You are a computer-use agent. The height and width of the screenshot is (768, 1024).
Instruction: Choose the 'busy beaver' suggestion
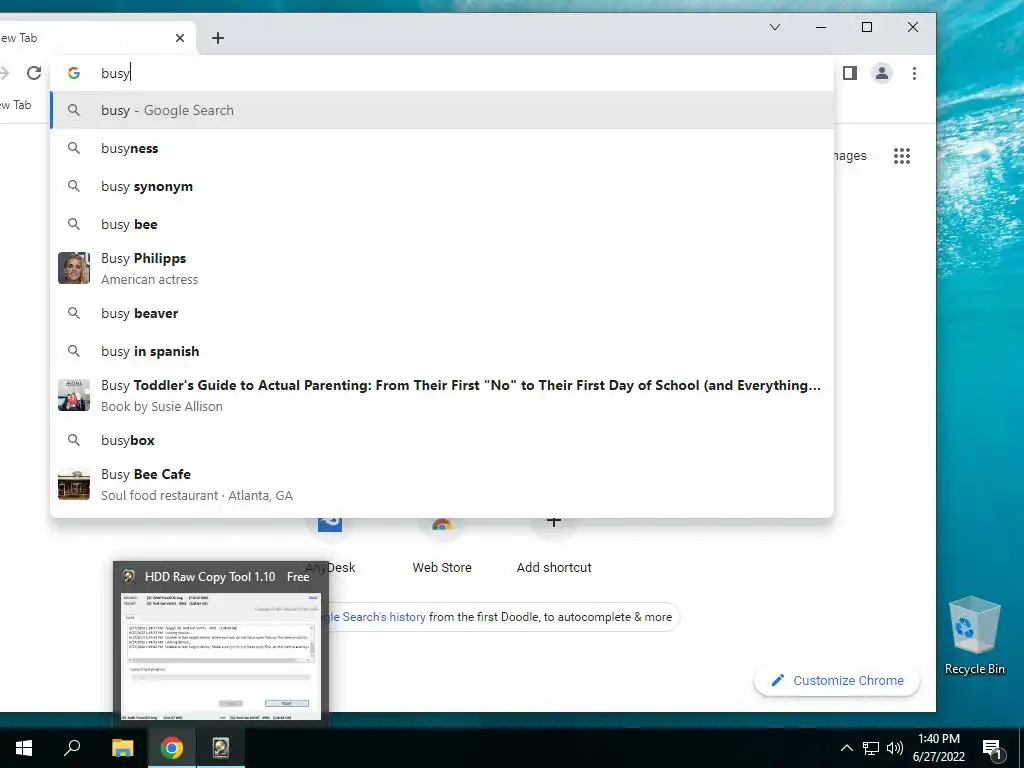[442, 313]
